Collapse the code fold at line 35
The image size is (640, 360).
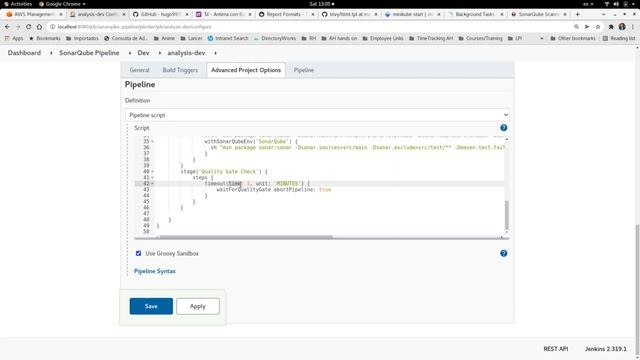153,142
